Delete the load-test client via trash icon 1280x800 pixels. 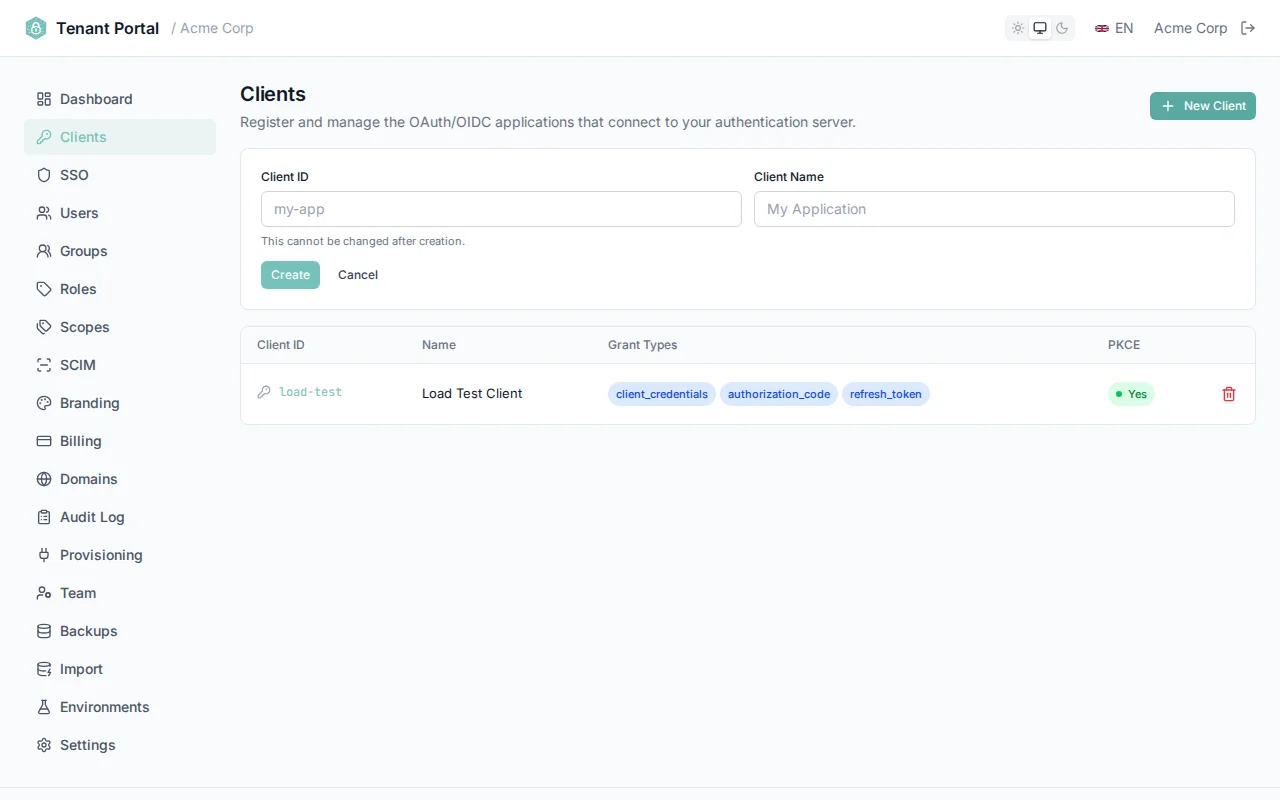point(1229,394)
